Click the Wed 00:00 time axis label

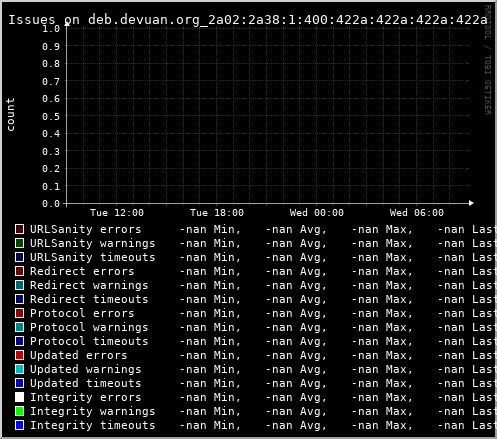[317, 213]
